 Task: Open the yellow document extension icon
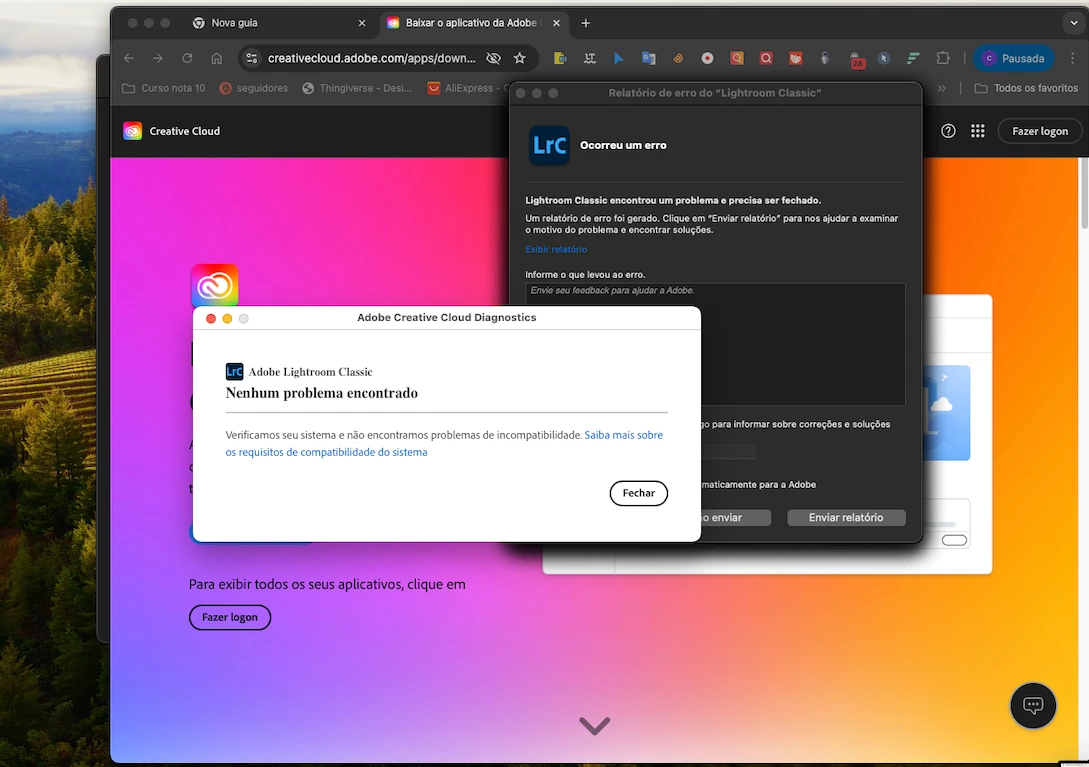click(560, 58)
